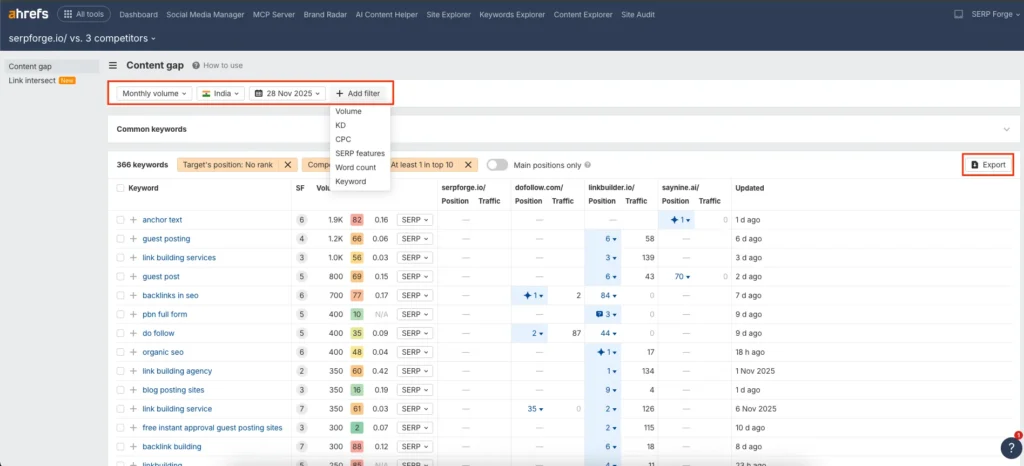Expand the Common keywords section

(1006, 129)
